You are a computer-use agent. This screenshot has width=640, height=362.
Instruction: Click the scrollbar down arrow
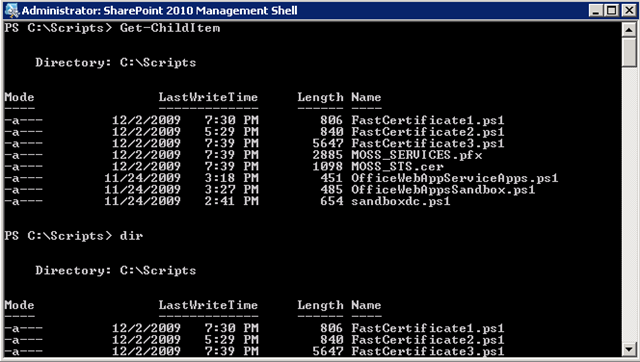[x=629, y=349]
